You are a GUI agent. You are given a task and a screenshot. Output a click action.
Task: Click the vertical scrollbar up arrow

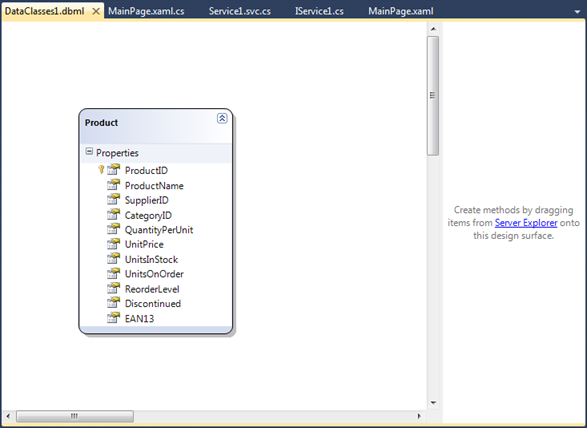[x=433, y=29]
